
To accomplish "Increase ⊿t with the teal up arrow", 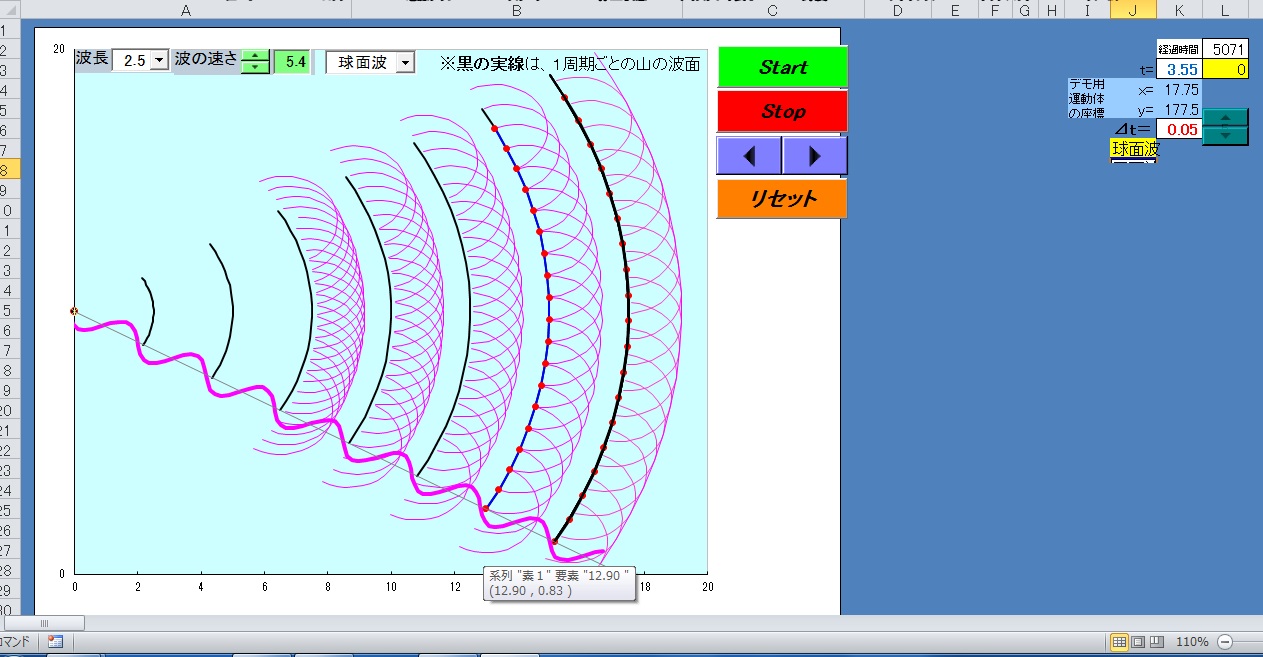I will (1225, 119).
